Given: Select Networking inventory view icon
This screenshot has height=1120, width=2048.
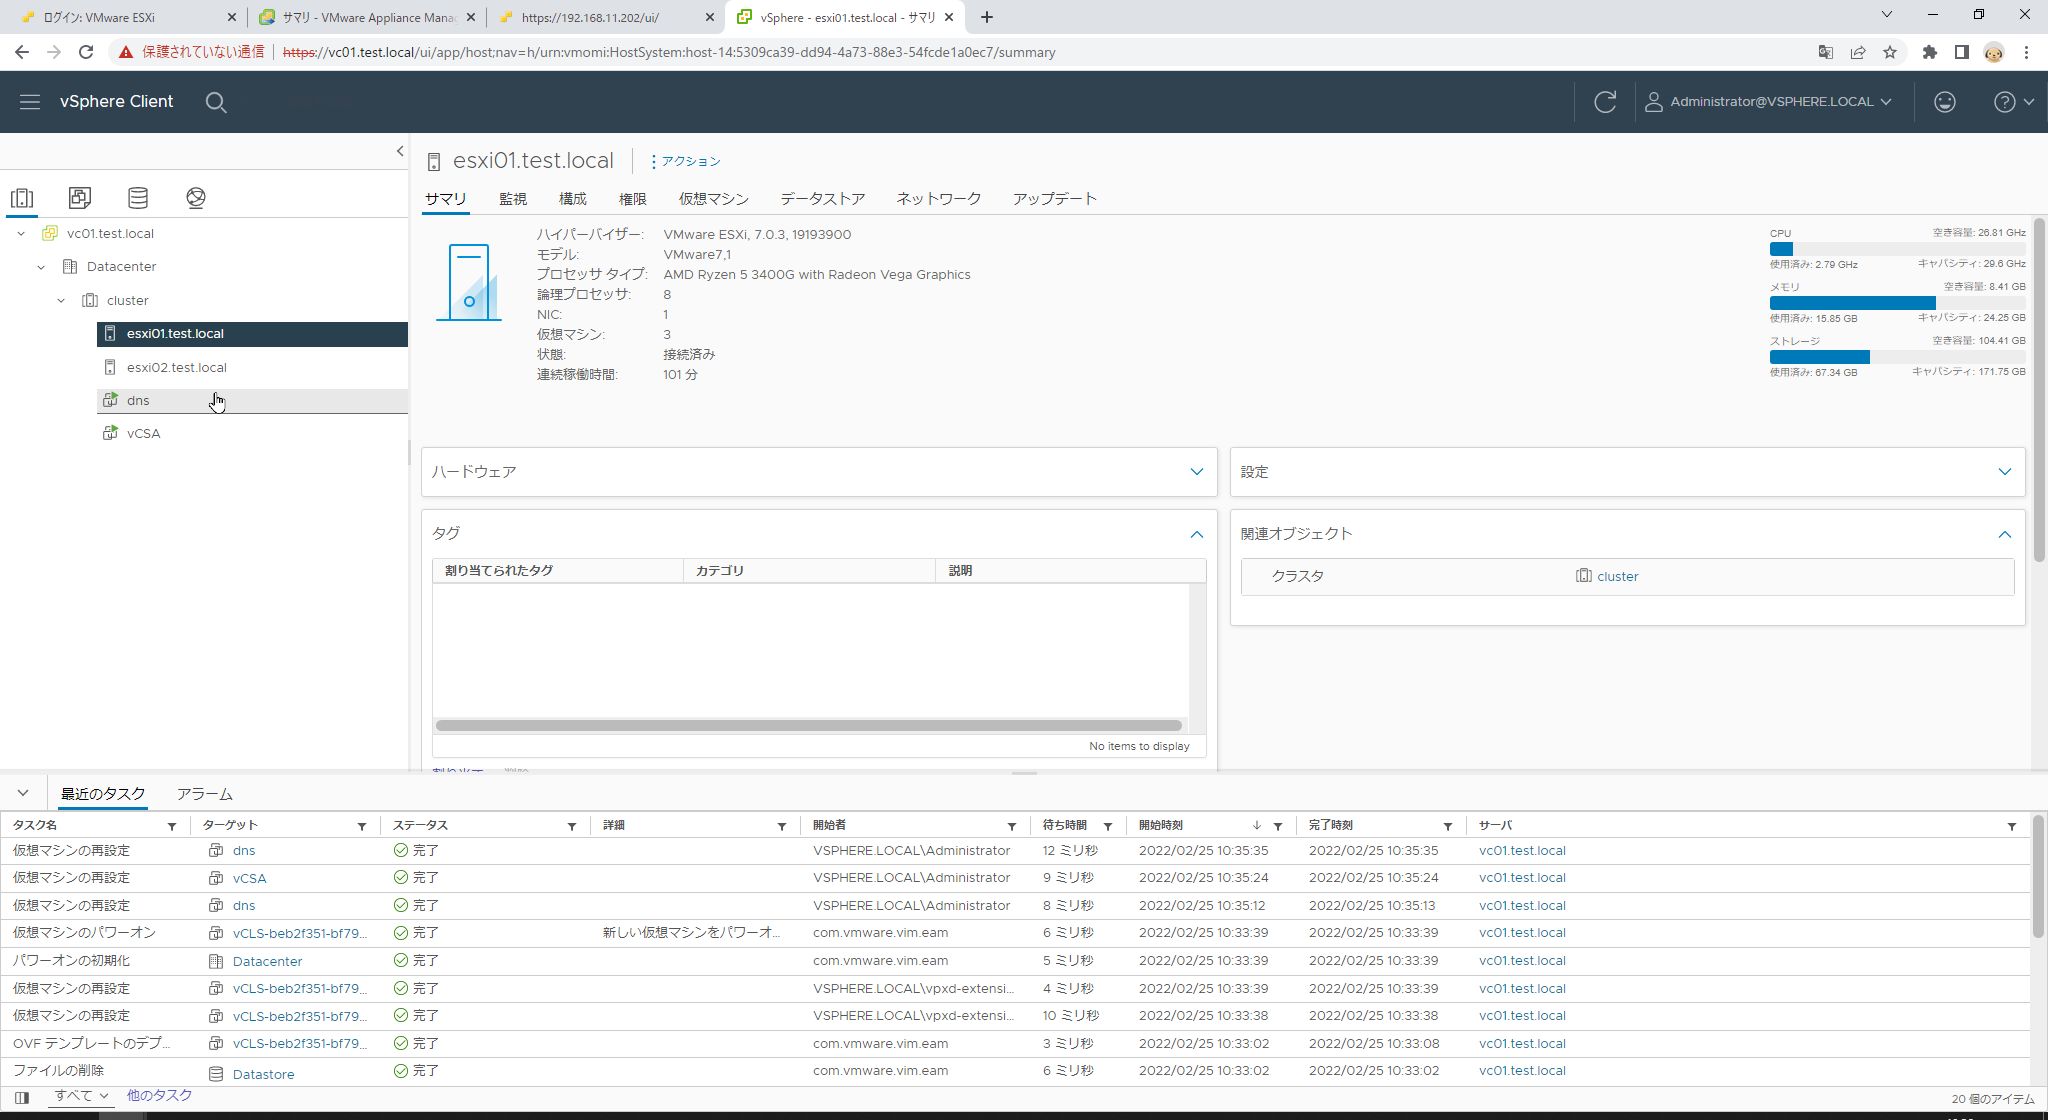Looking at the screenshot, I should 196,198.
